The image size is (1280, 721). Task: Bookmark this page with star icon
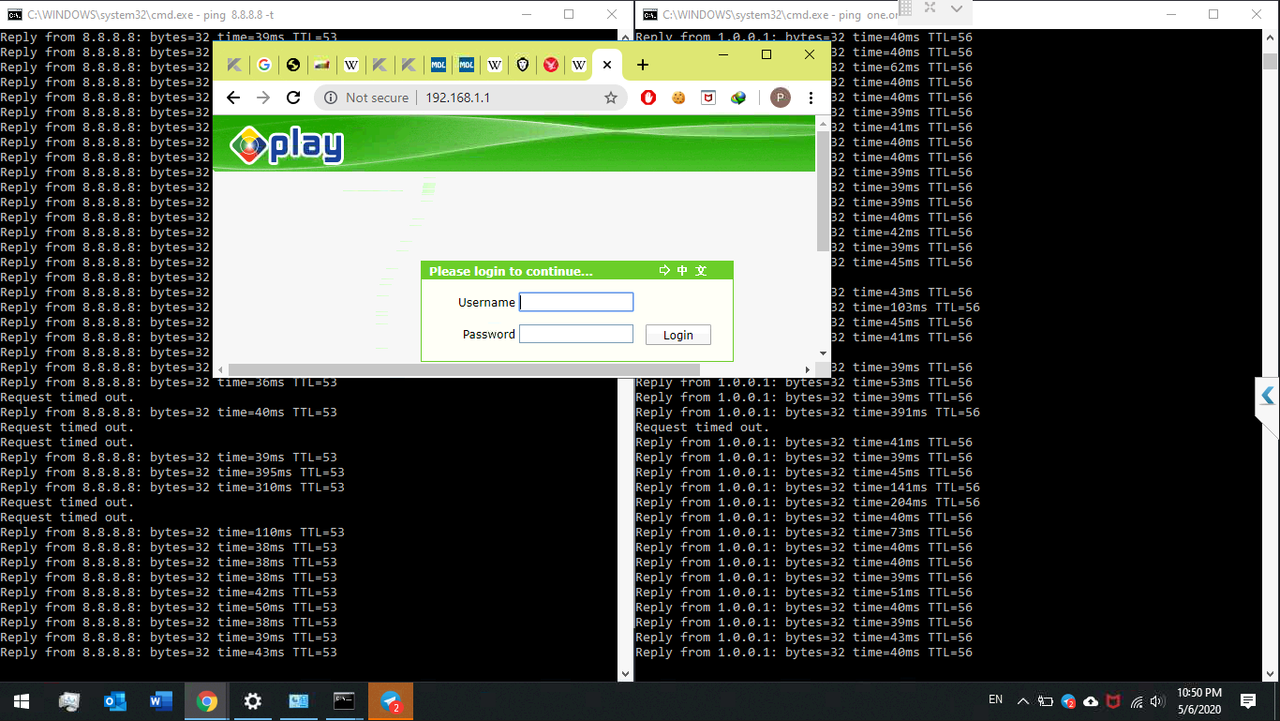point(610,98)
